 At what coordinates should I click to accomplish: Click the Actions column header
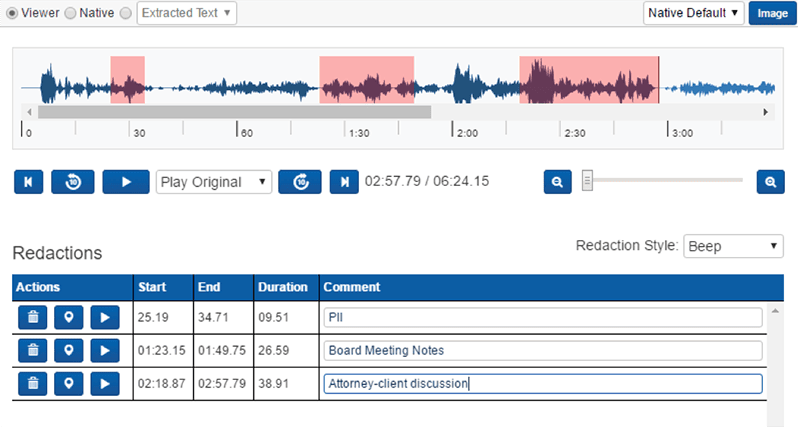tap(73, 287)
